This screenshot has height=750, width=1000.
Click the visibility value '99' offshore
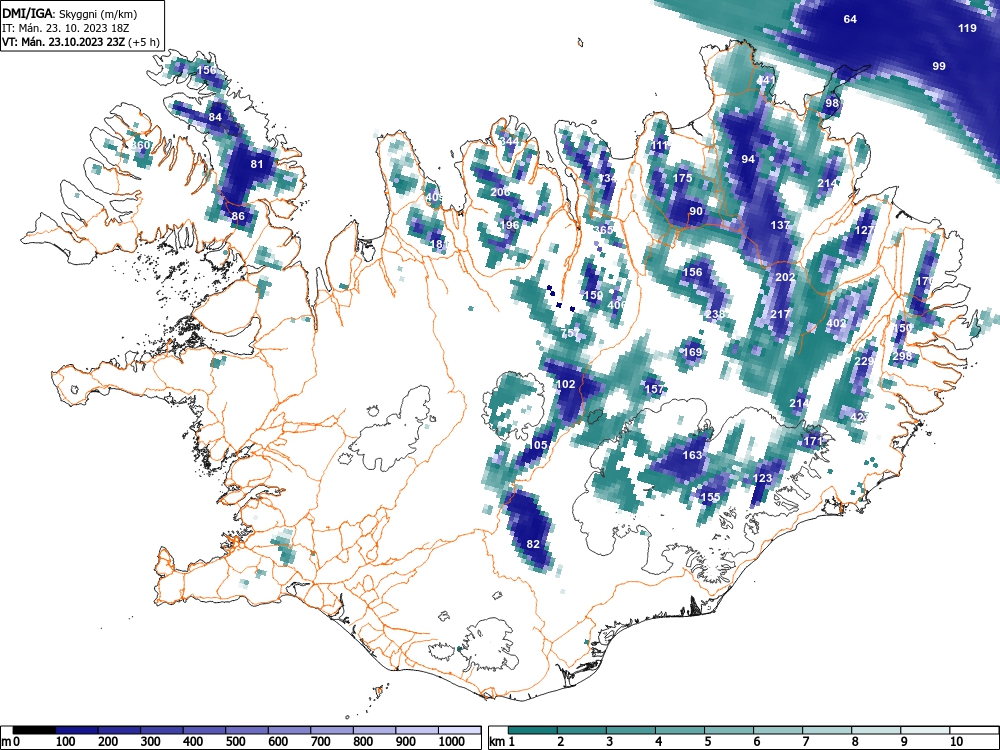coord(939,66)
